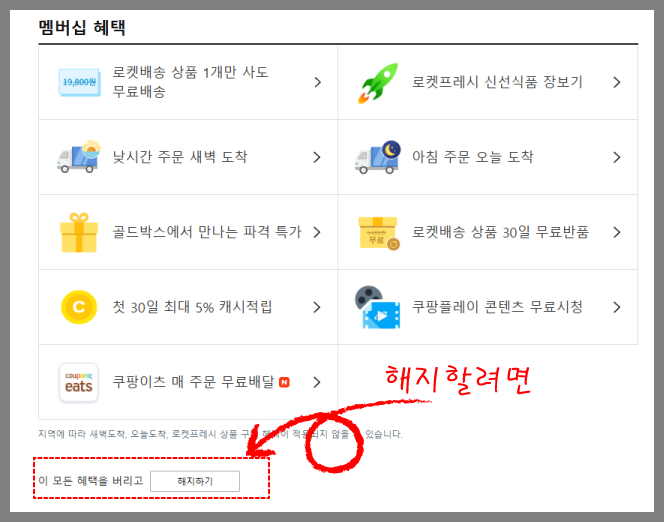Open 로켓배송 상품 30일 무료반품 text

[500, 232]
